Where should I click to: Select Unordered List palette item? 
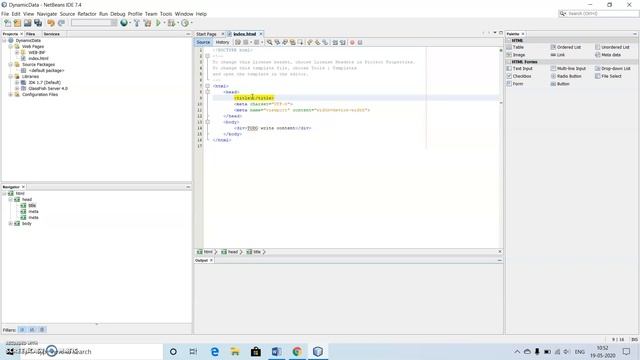pyautogui.click(x=612, y=47)
